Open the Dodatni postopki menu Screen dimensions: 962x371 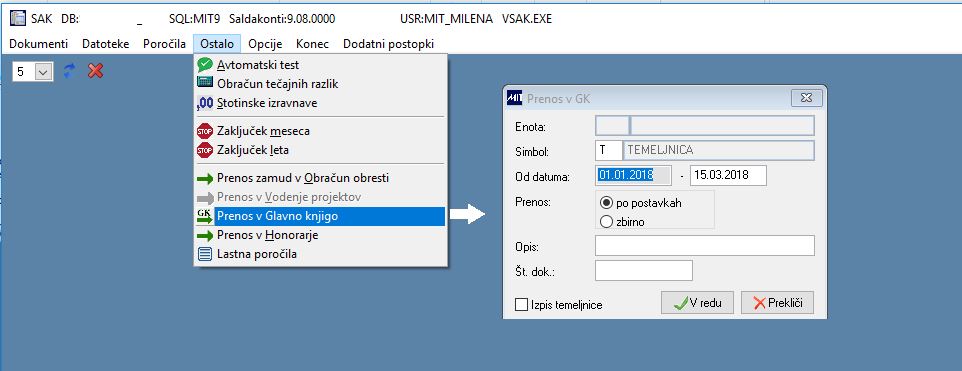point(388,44)
